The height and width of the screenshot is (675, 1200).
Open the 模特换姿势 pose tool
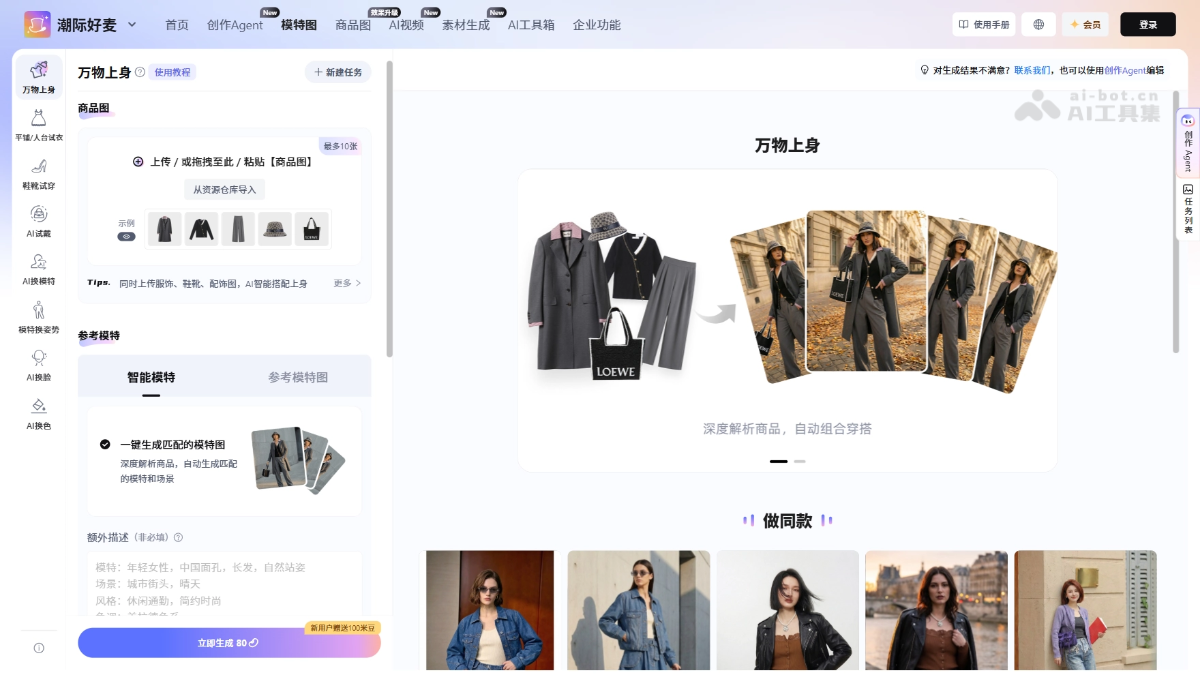38,317
